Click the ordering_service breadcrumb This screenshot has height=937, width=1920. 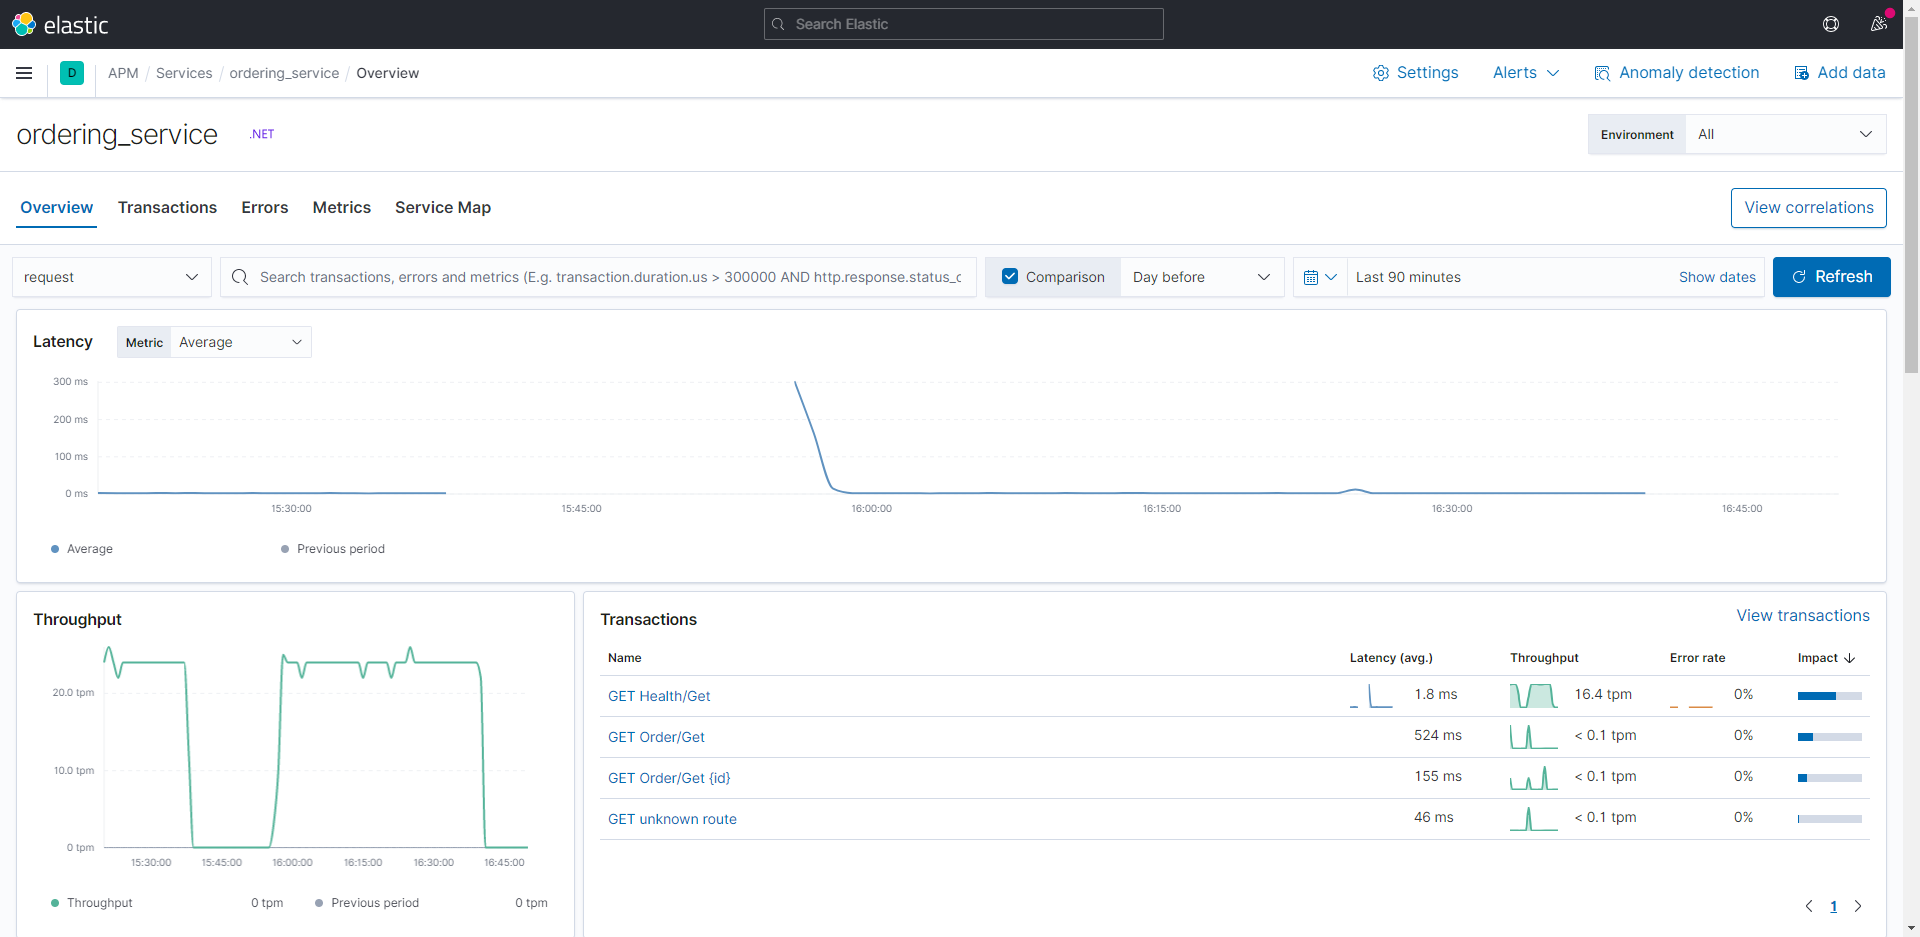tap(284, 73)
